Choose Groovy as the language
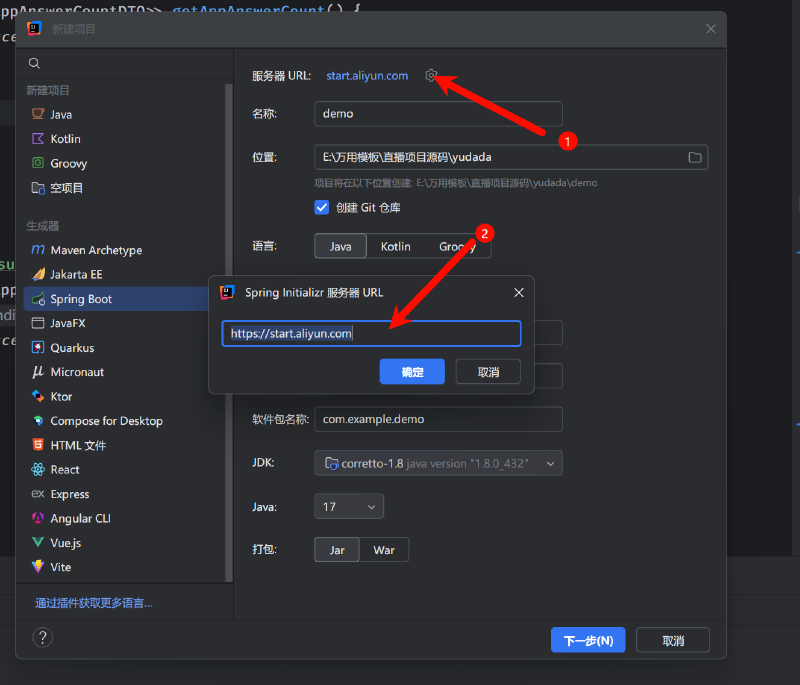The image size is (800, 685). point(457,246)
